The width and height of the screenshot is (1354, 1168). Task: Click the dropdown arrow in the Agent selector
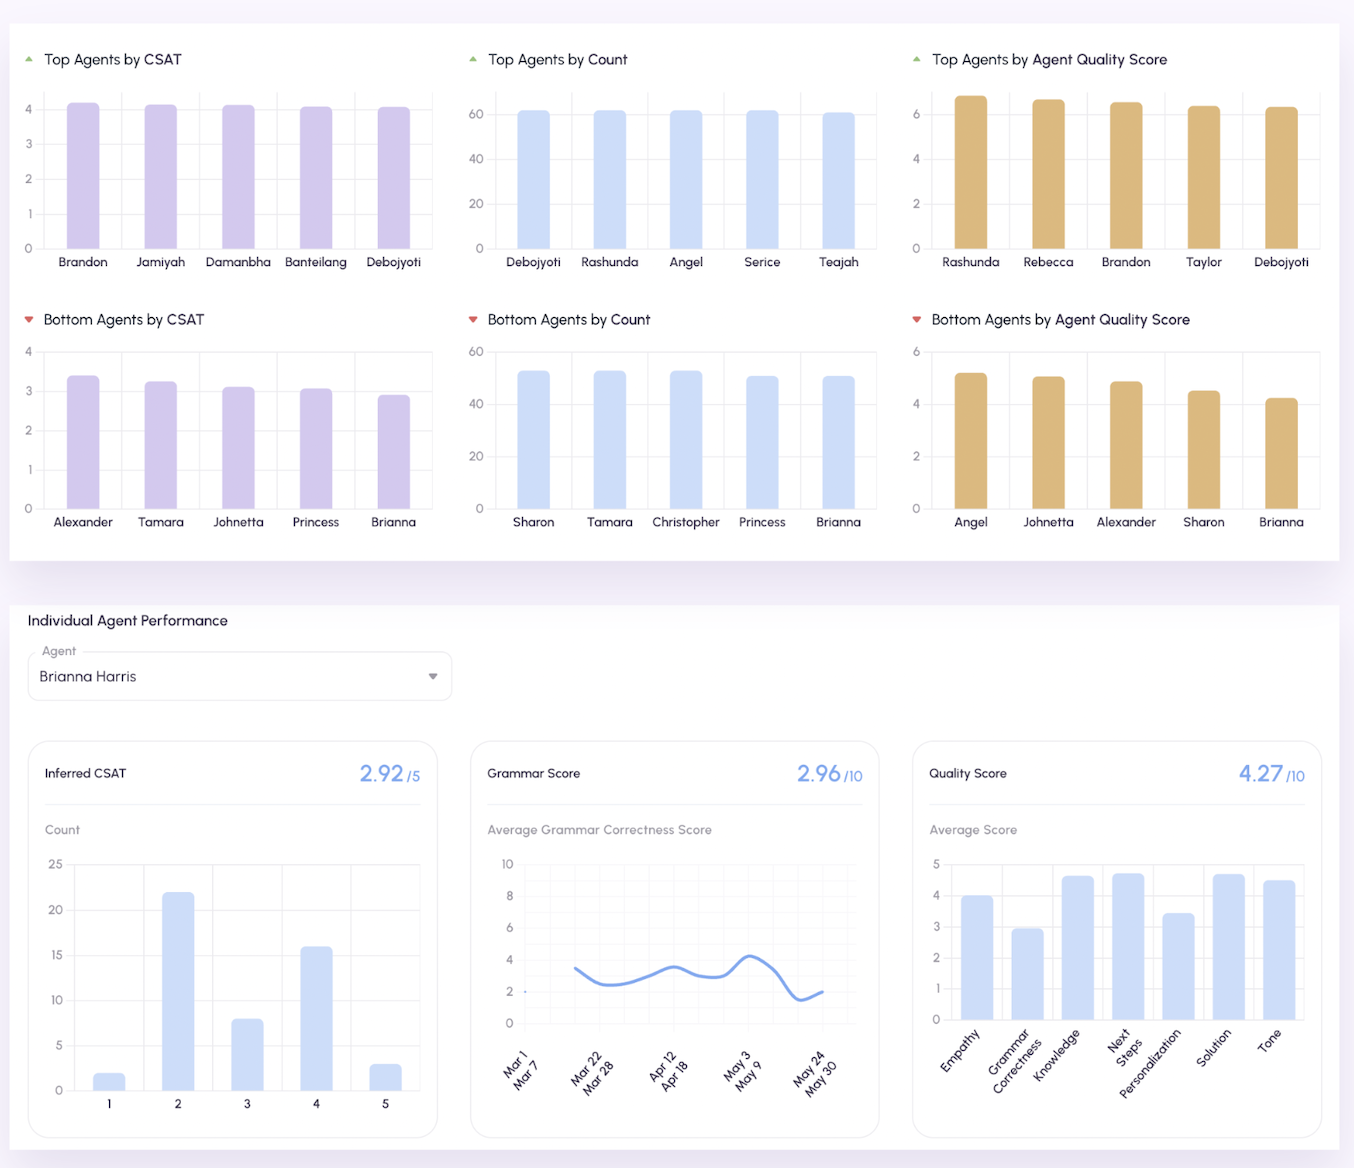pos(433,677)
